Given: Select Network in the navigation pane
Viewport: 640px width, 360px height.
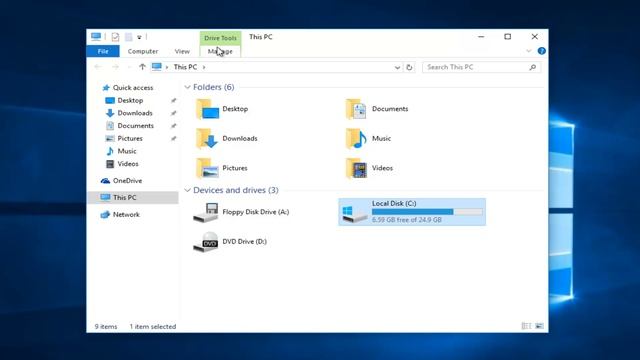Looking at the screenshot, I should 126,214.
